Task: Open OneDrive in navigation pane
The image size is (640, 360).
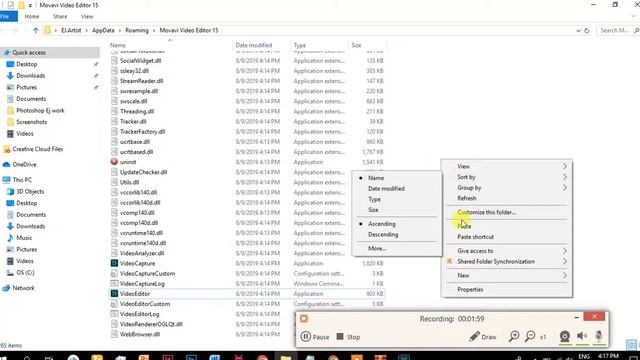Action: [x=24, y=164]
